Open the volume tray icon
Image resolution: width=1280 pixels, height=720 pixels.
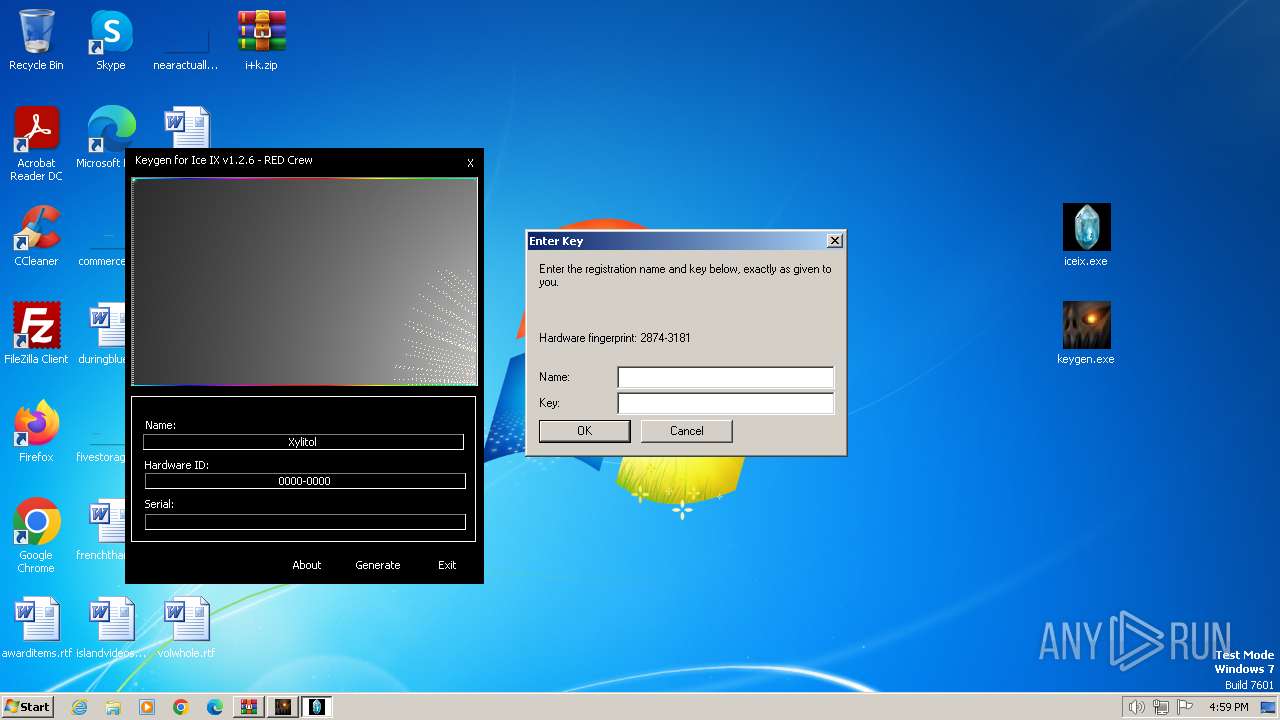1136,707
